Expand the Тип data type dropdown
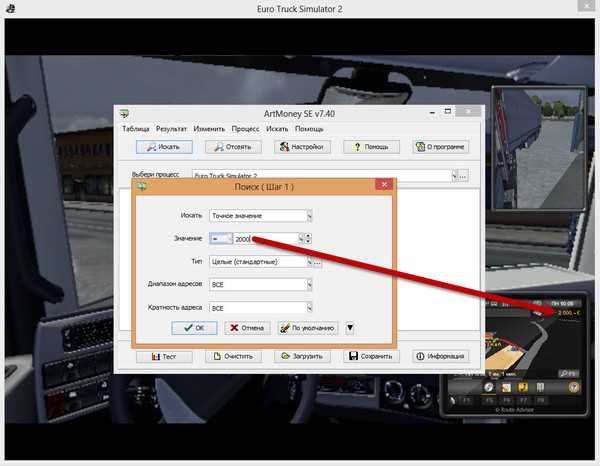 (309, 262)
